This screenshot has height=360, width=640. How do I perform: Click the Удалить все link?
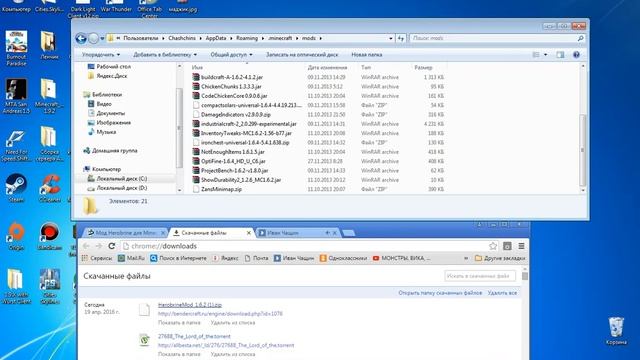[502, 293]
